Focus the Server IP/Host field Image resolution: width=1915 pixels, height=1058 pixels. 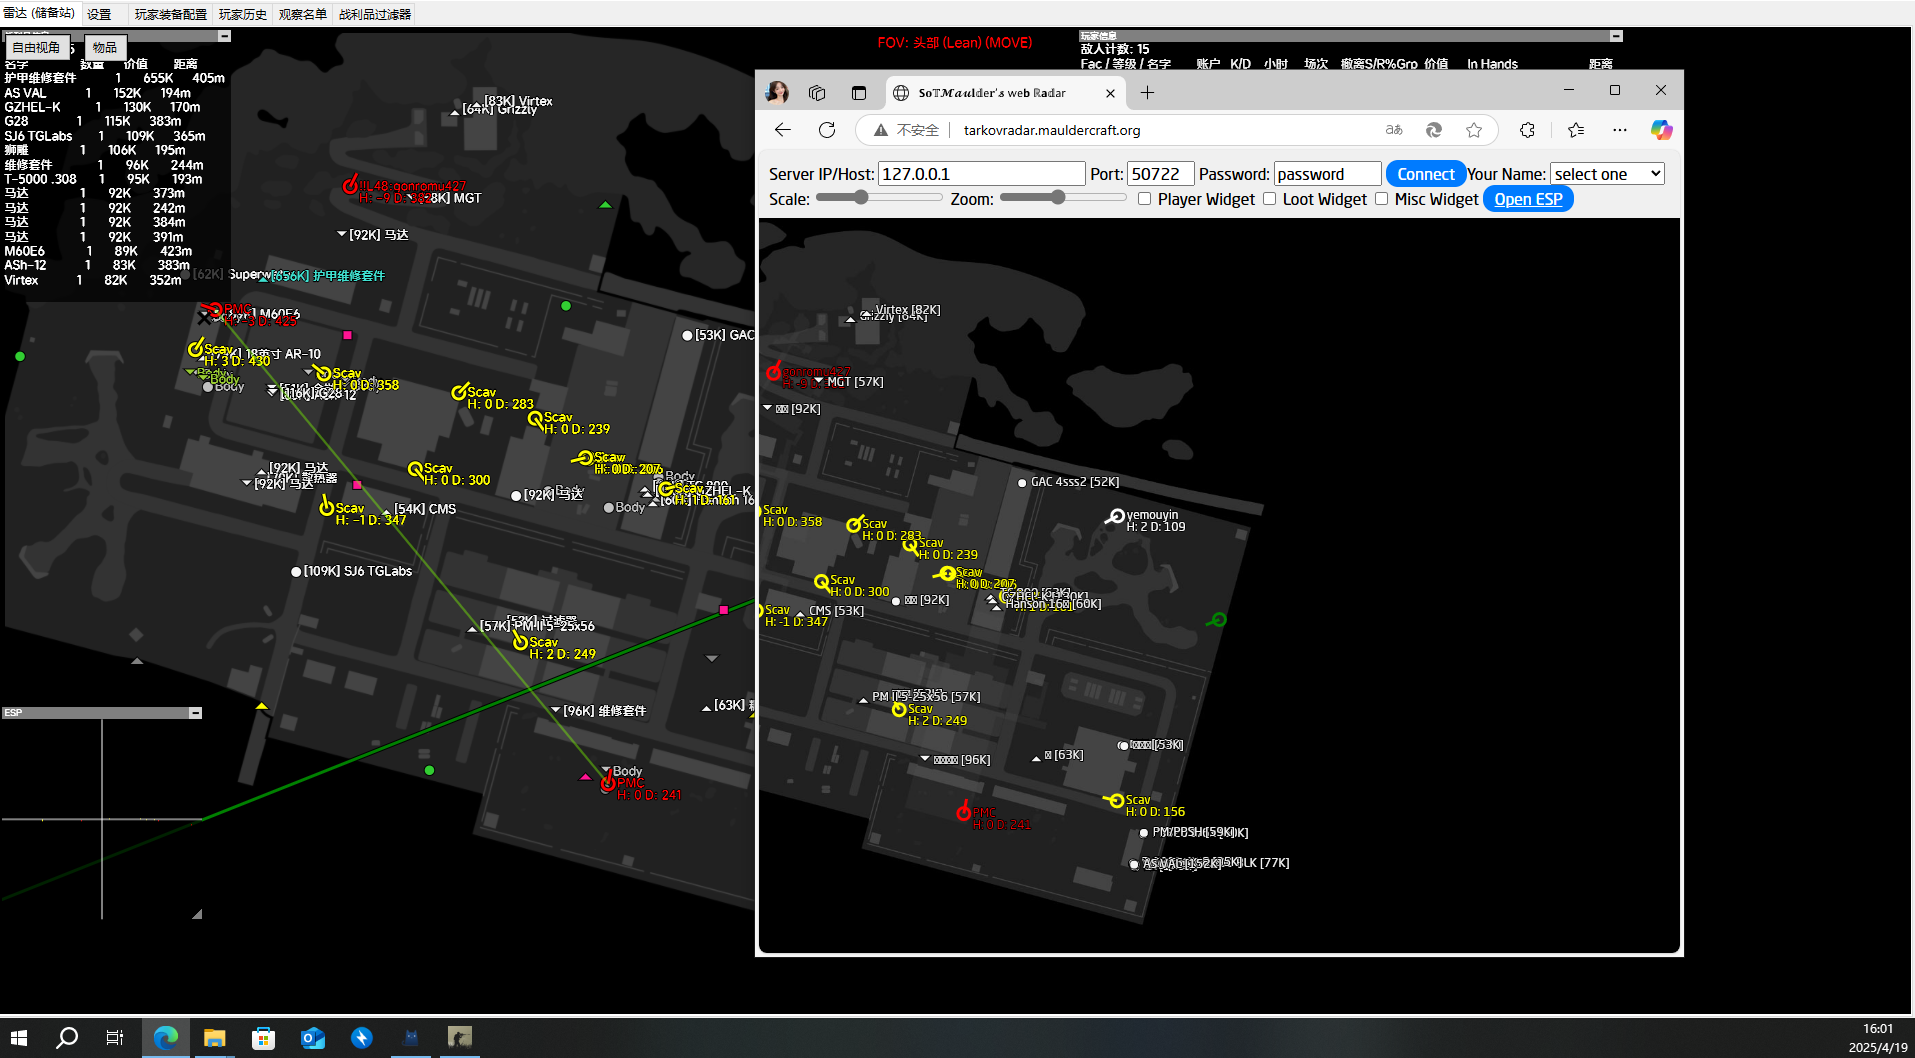tap(982, 174)
